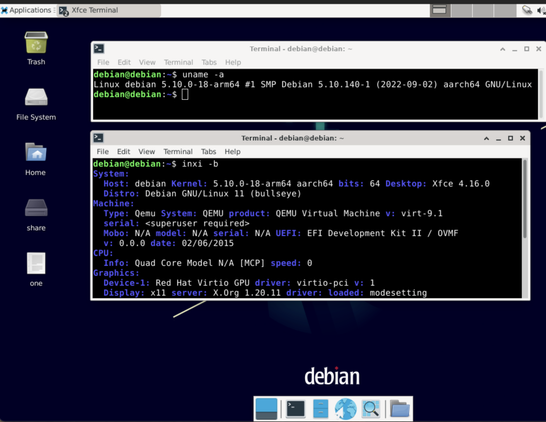The image size is (546, 422).
Task: Switch to the second workspace in pager
Action: click(x=462, y=10)
